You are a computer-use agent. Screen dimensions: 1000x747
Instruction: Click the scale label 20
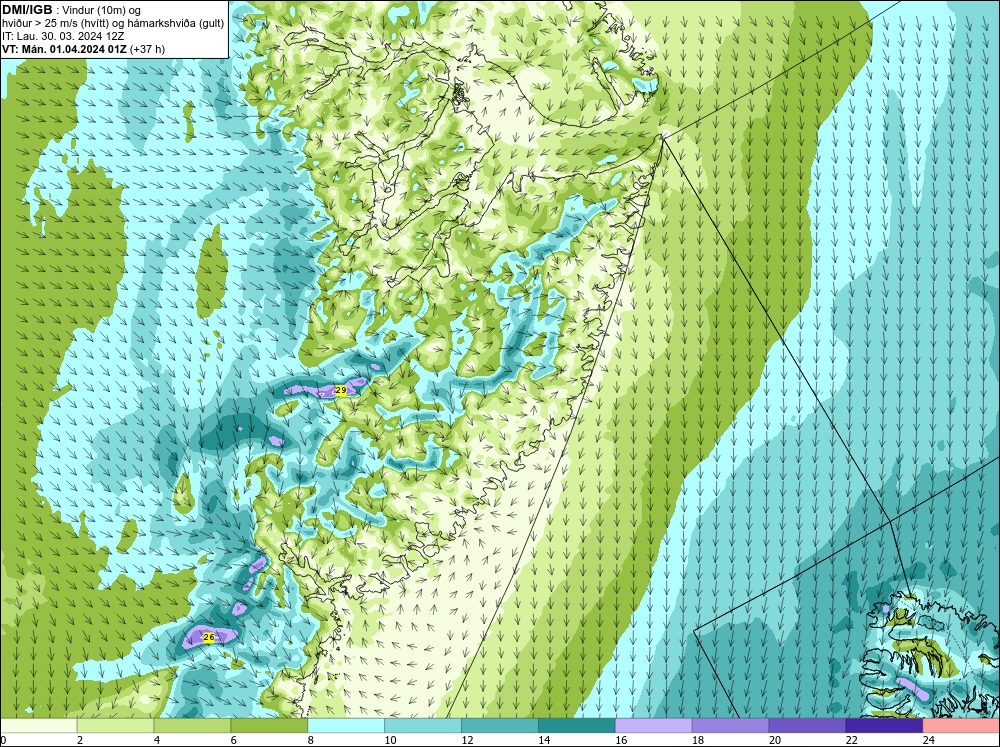[776, 740]
